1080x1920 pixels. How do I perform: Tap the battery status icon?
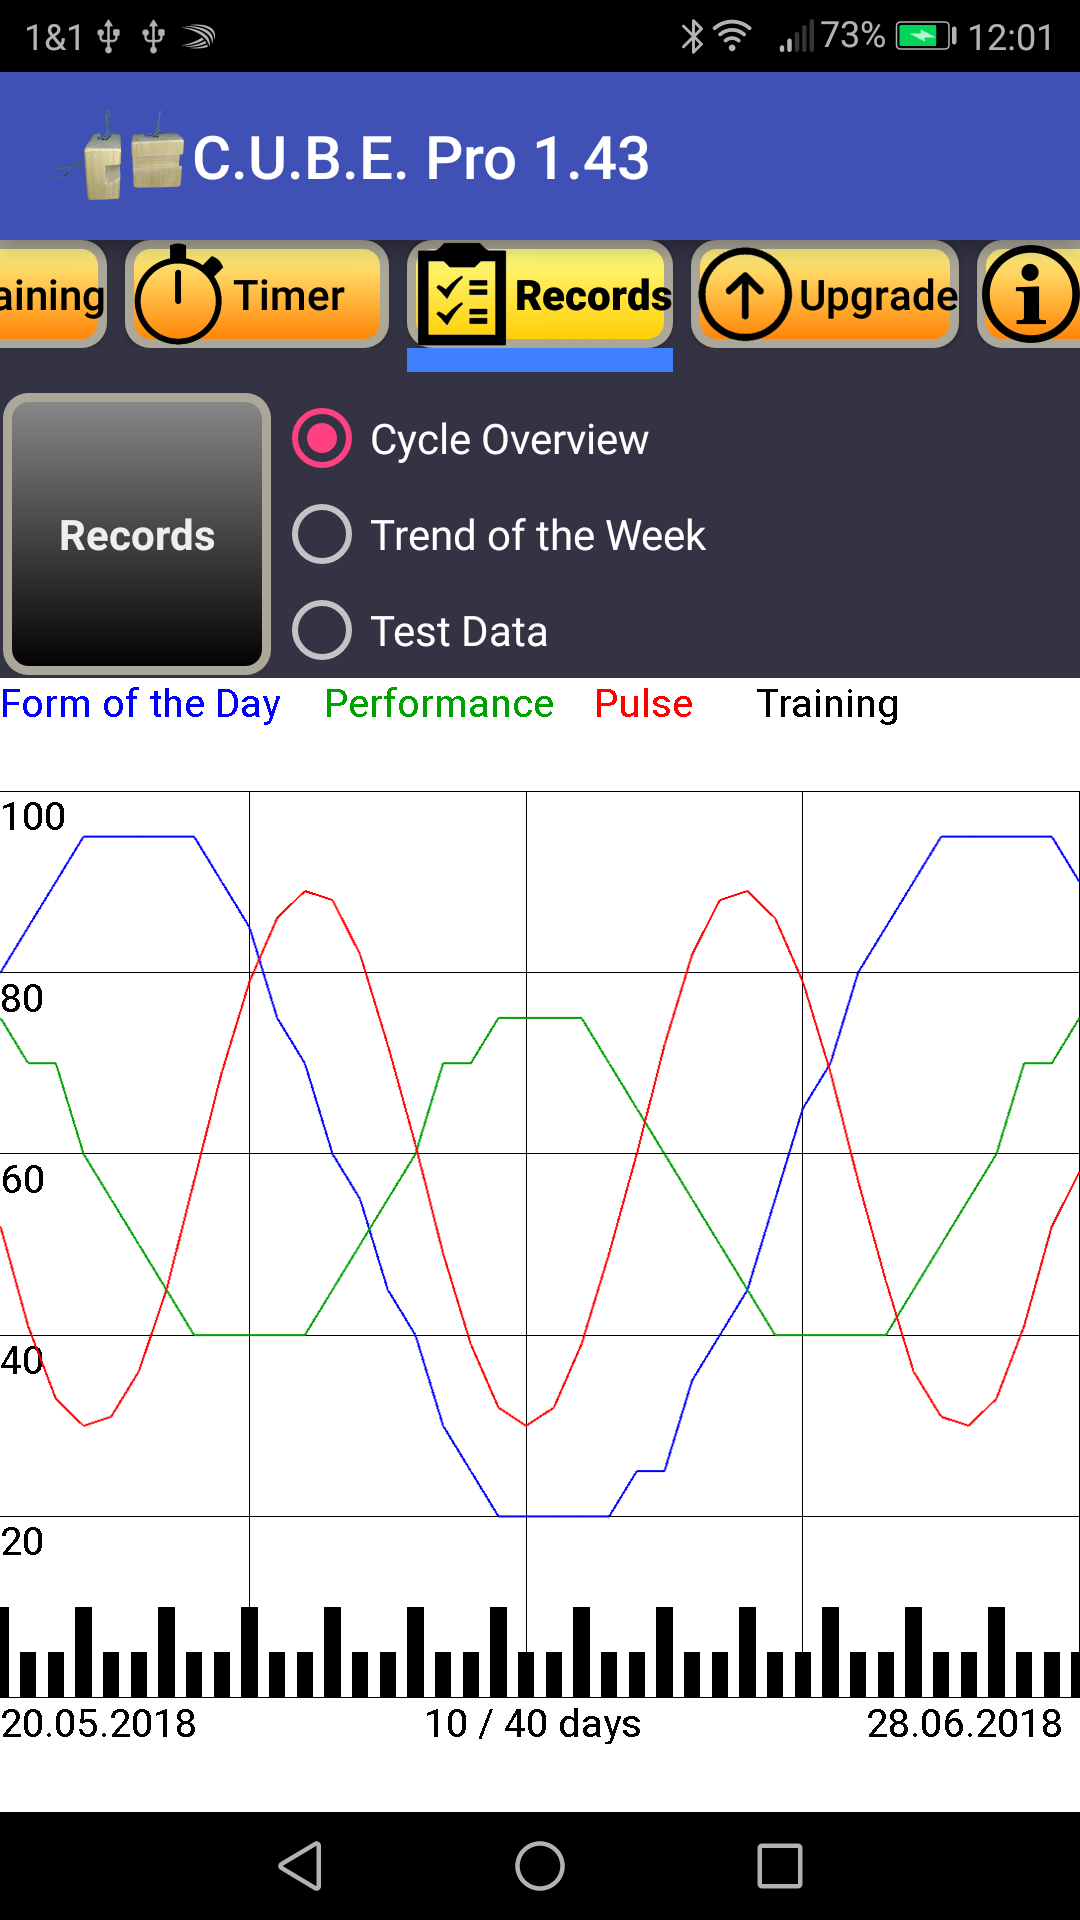[x=926, y=37]
